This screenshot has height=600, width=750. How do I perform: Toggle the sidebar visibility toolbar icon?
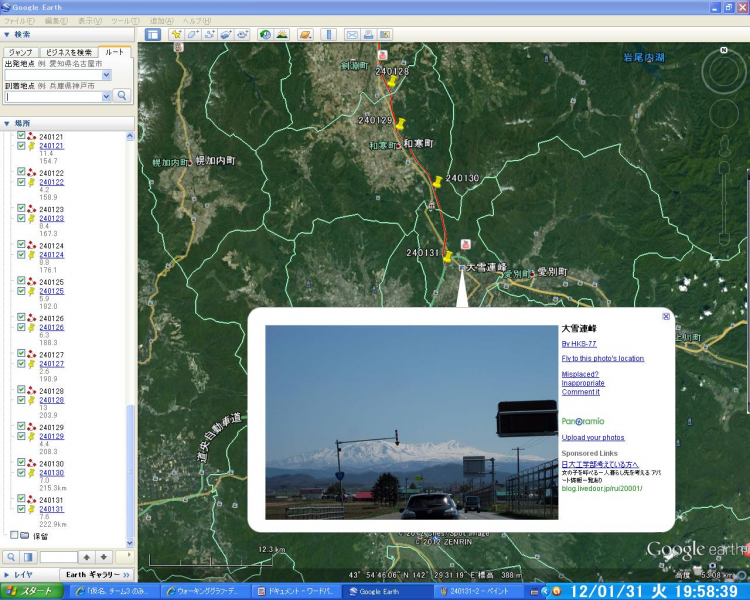pos(153,34)
